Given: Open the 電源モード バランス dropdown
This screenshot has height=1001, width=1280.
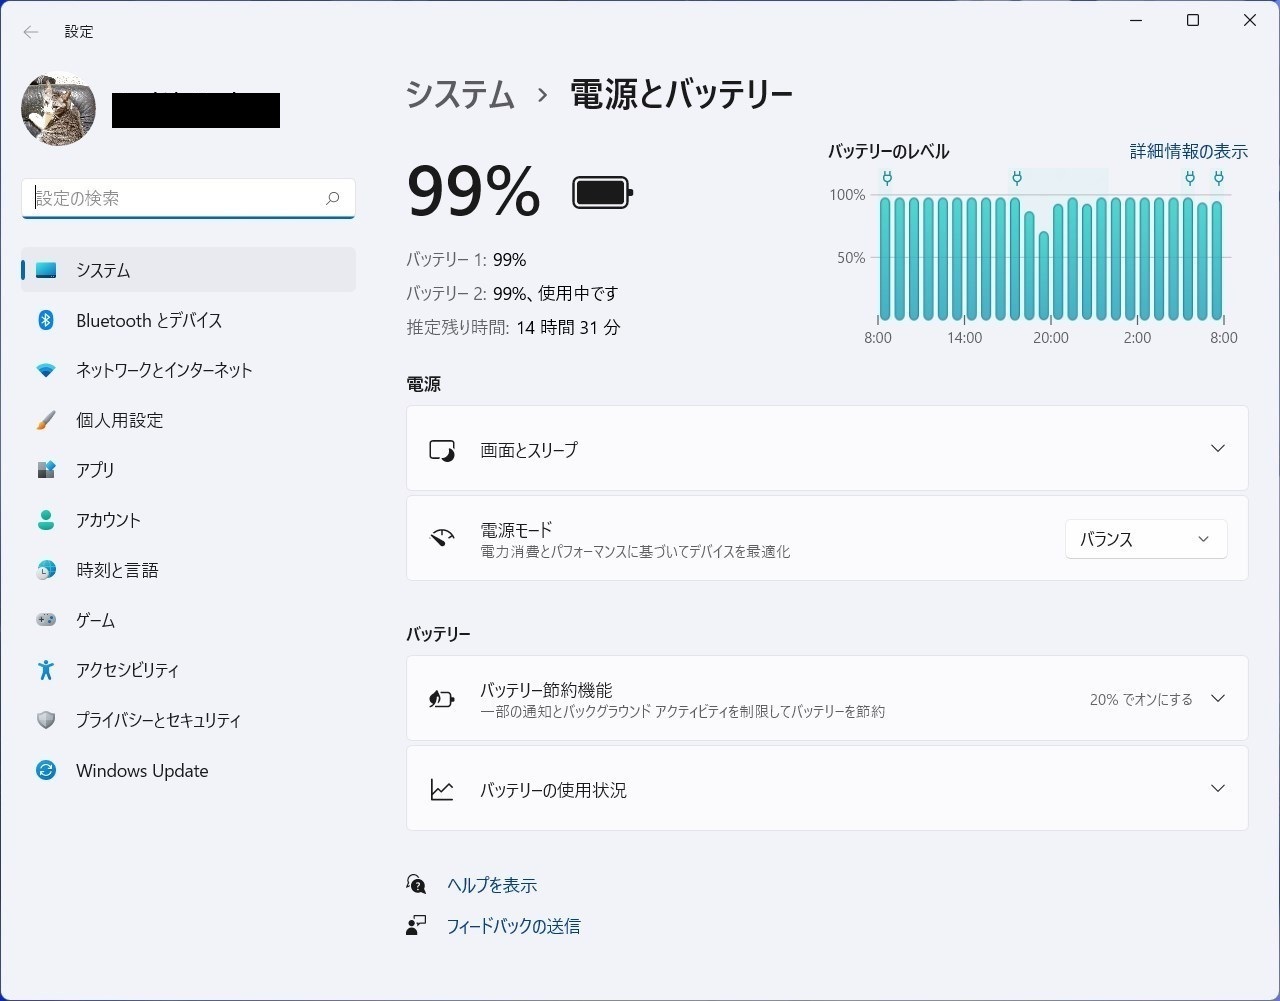Looking at the screenshot, I should pyautogui.click(x=1146, y=539).
